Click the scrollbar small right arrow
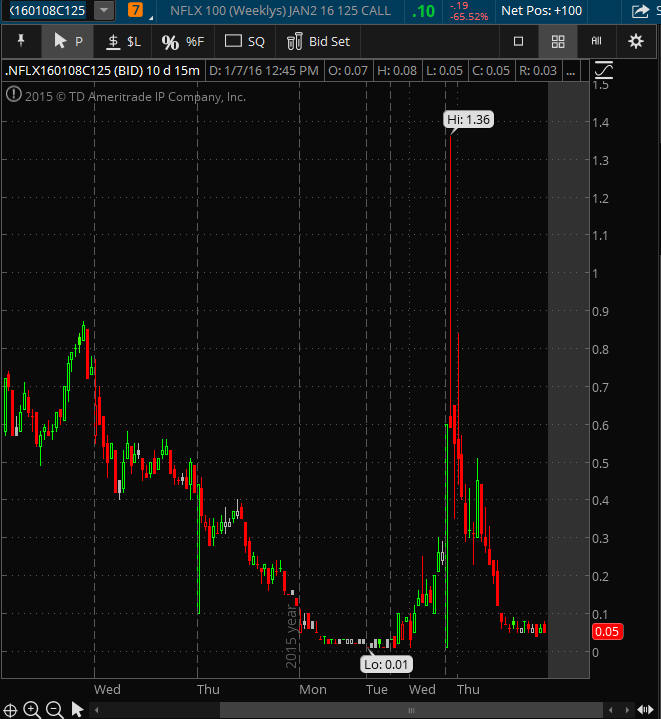This screenshot has width=661, height=719. pyautogui.click(x=627, y=710)
